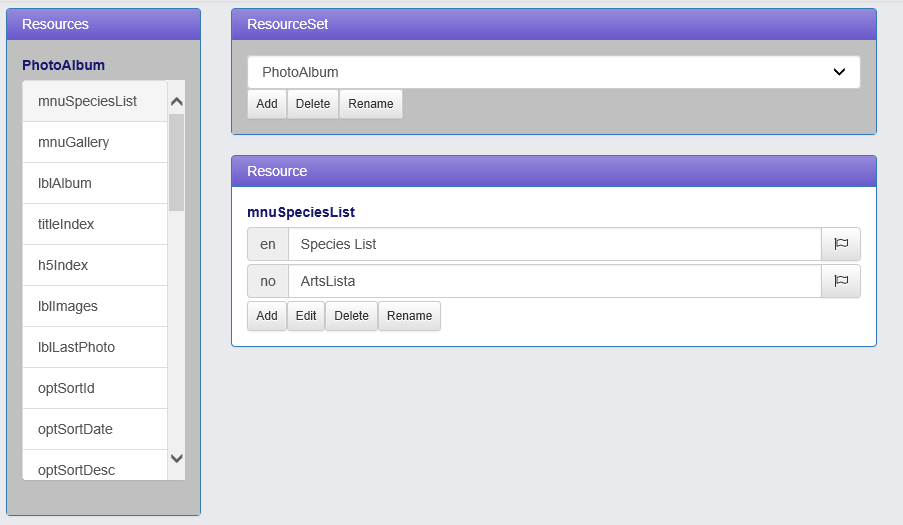
Task: Delete the PhotoAlbum ResourceSet
Action: (313, 104)
